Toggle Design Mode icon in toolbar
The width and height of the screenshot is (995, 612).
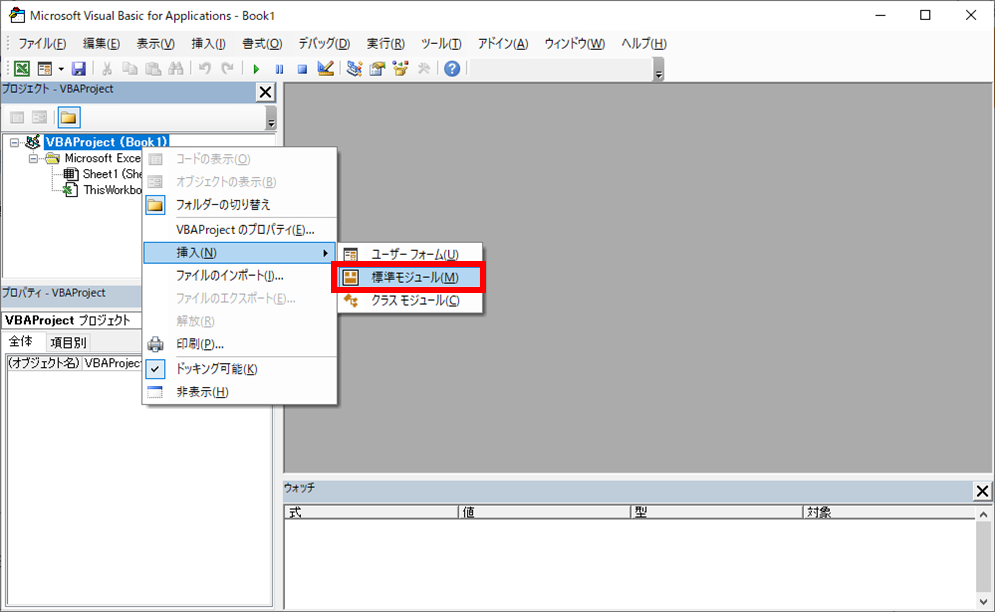(x=326, y=69)
